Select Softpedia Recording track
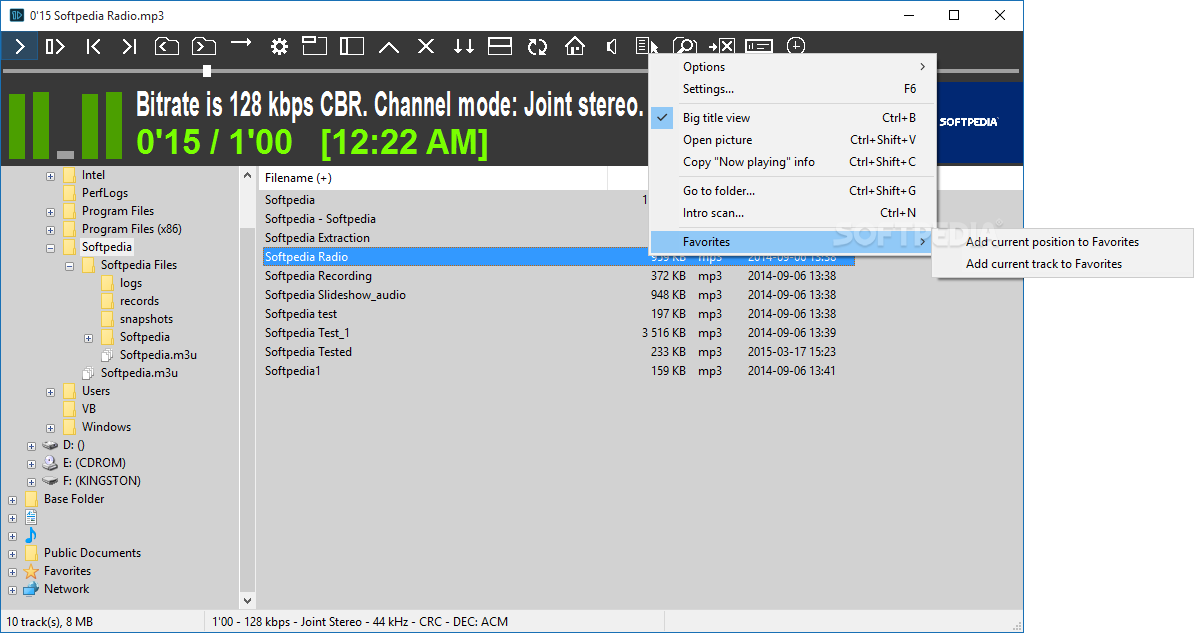Image resolution: width=1194 pixels, height=633 pixels. point(318,276)
